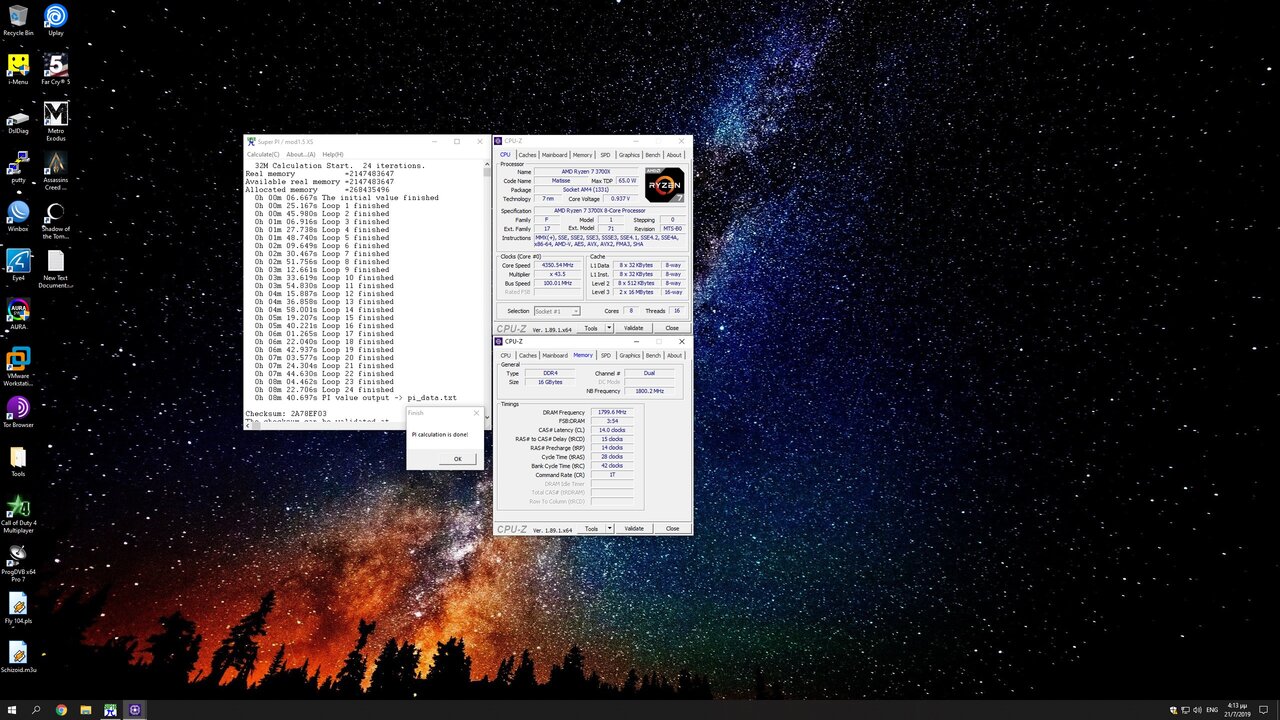Screen dimensions: 1280x720
Task: Open Mainboard tab in upper CPU-Z window
Action: click(555, 155)
